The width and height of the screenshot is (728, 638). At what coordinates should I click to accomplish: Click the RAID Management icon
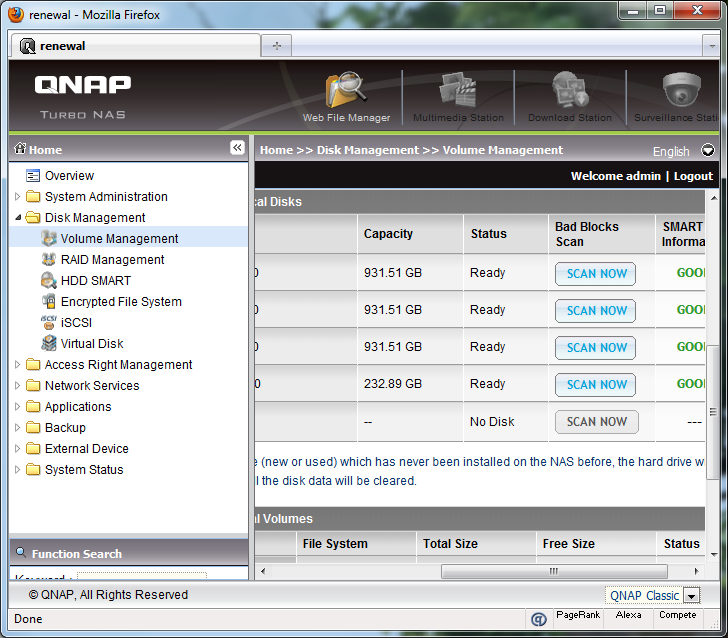tap(49, 260)
